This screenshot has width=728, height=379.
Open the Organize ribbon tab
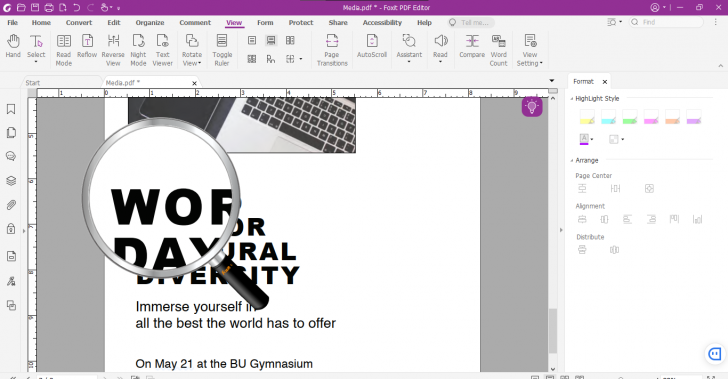[x=150, y=22]
